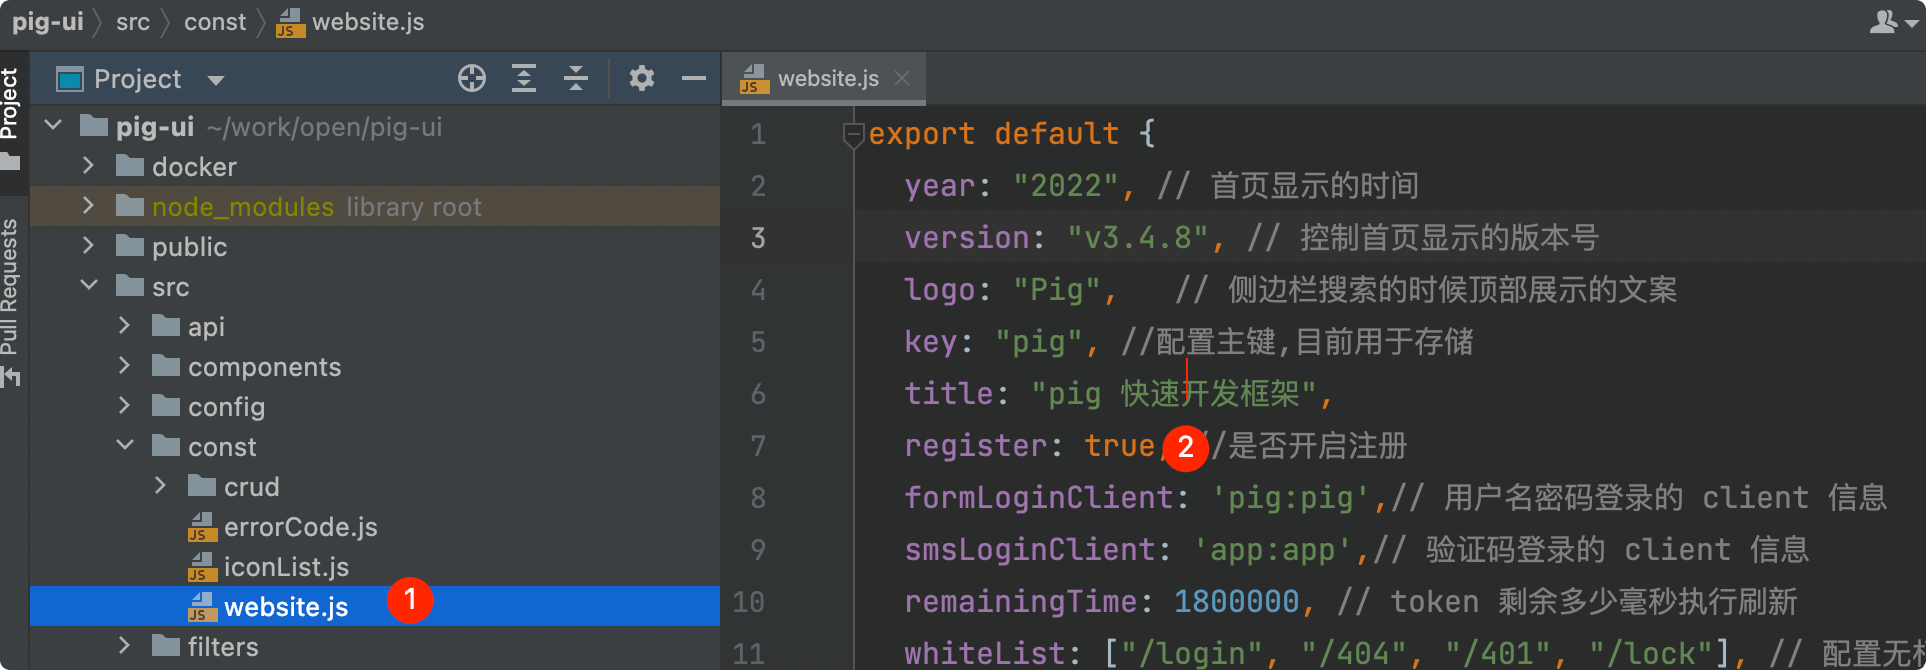
Task: Hide the Project tool window
Action: tap(694, 78)
